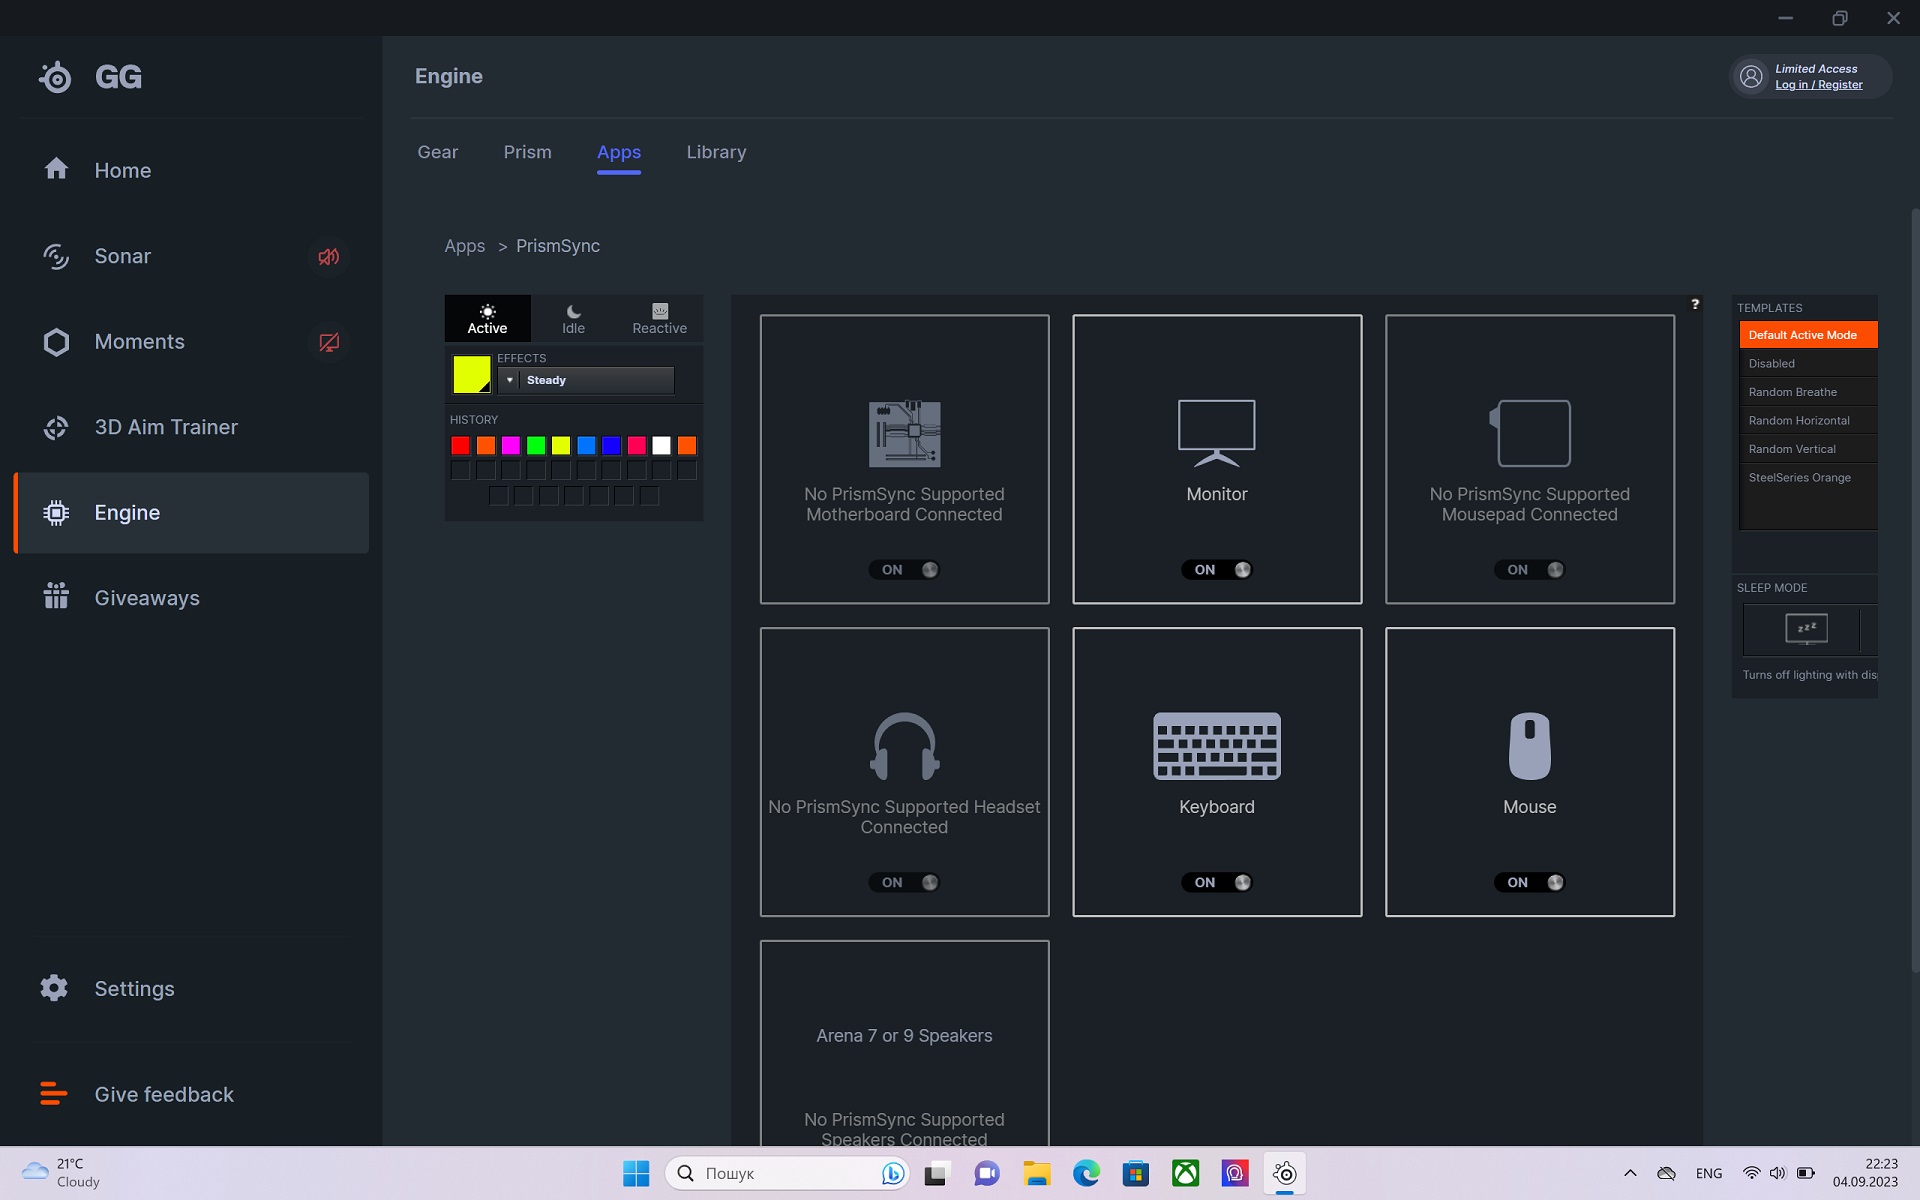Pick the magenta history color swatch
The width and height of the screenshot is (1920, 1200).
click(511, 445)
